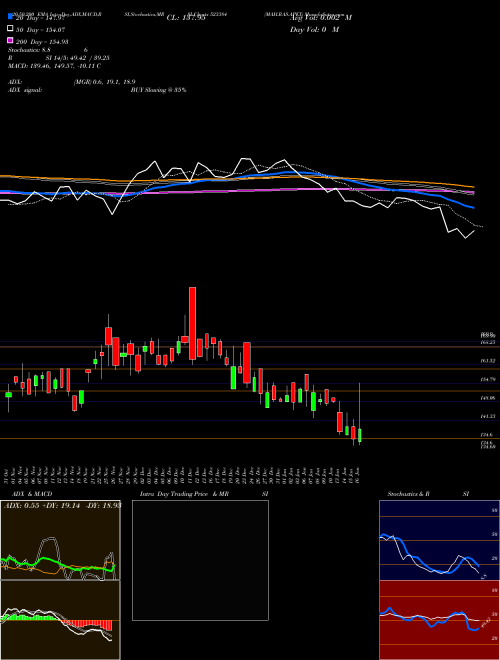Screen dimensions: 500x660
Task: Click the last green candlestick with long wick
Action: point(359,435)
